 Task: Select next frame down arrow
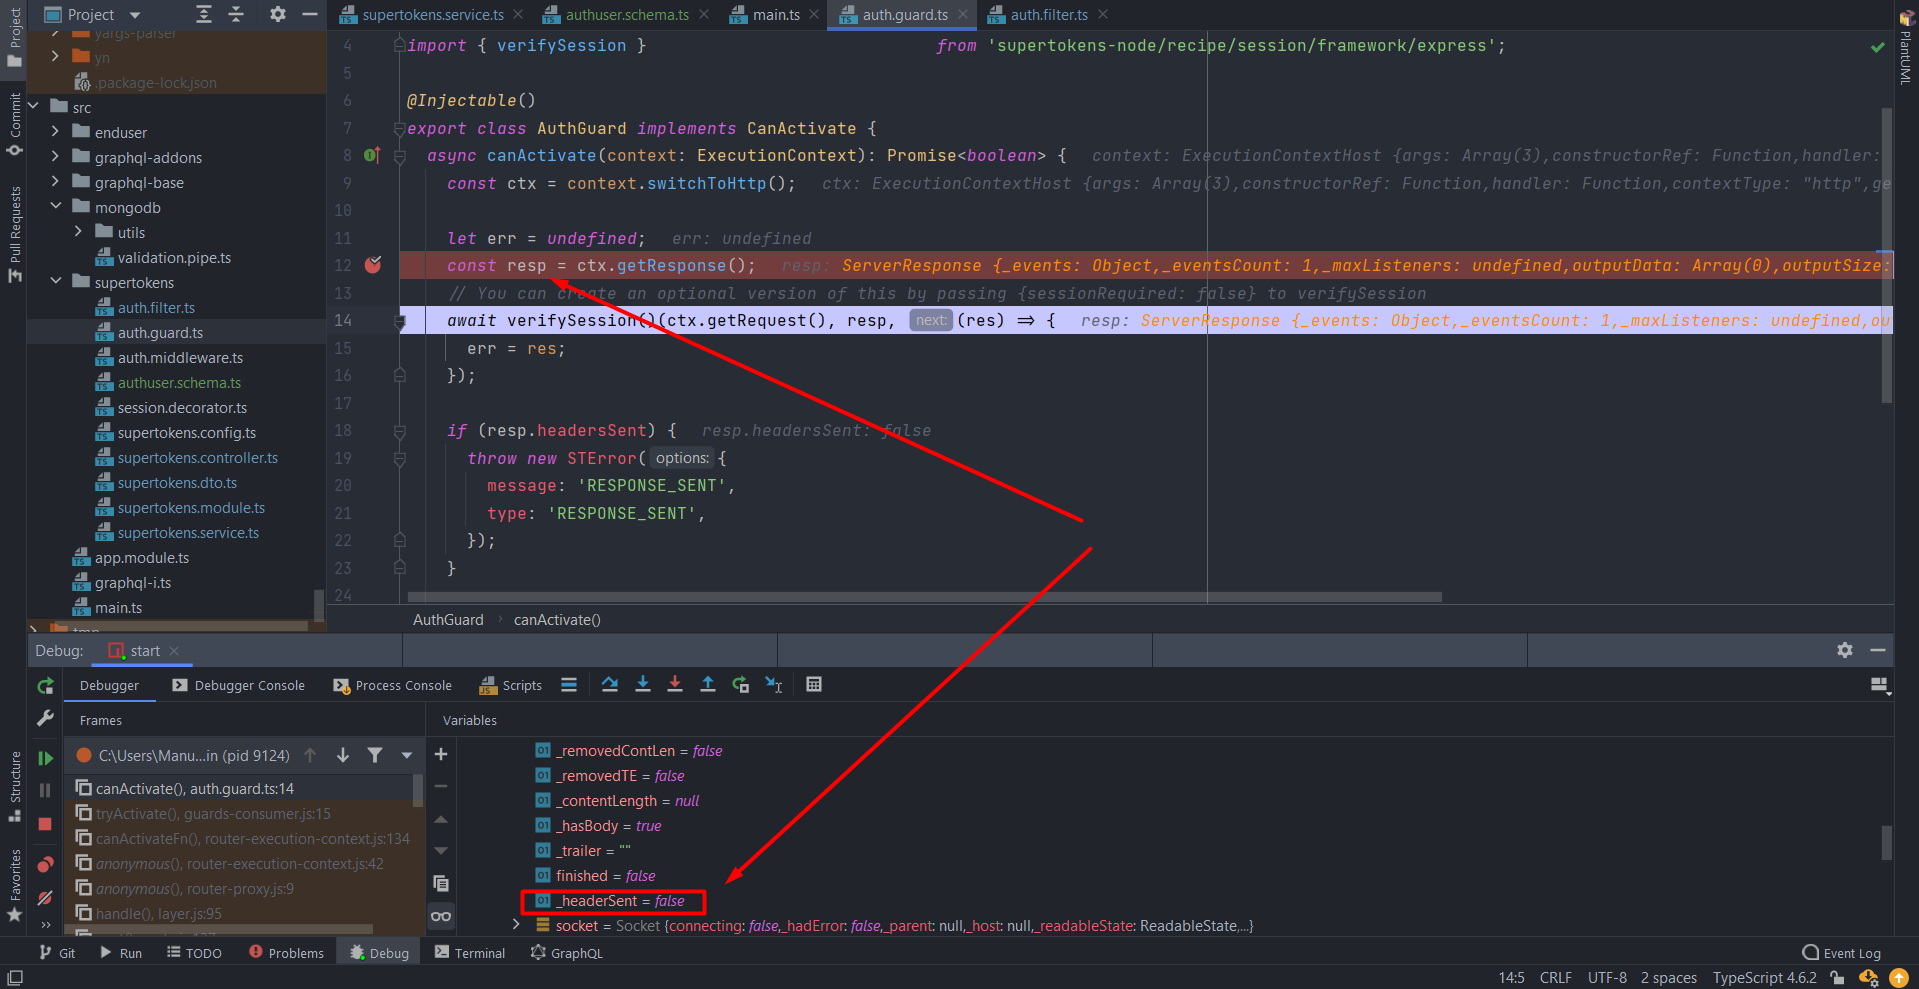[x=343, y=755]
